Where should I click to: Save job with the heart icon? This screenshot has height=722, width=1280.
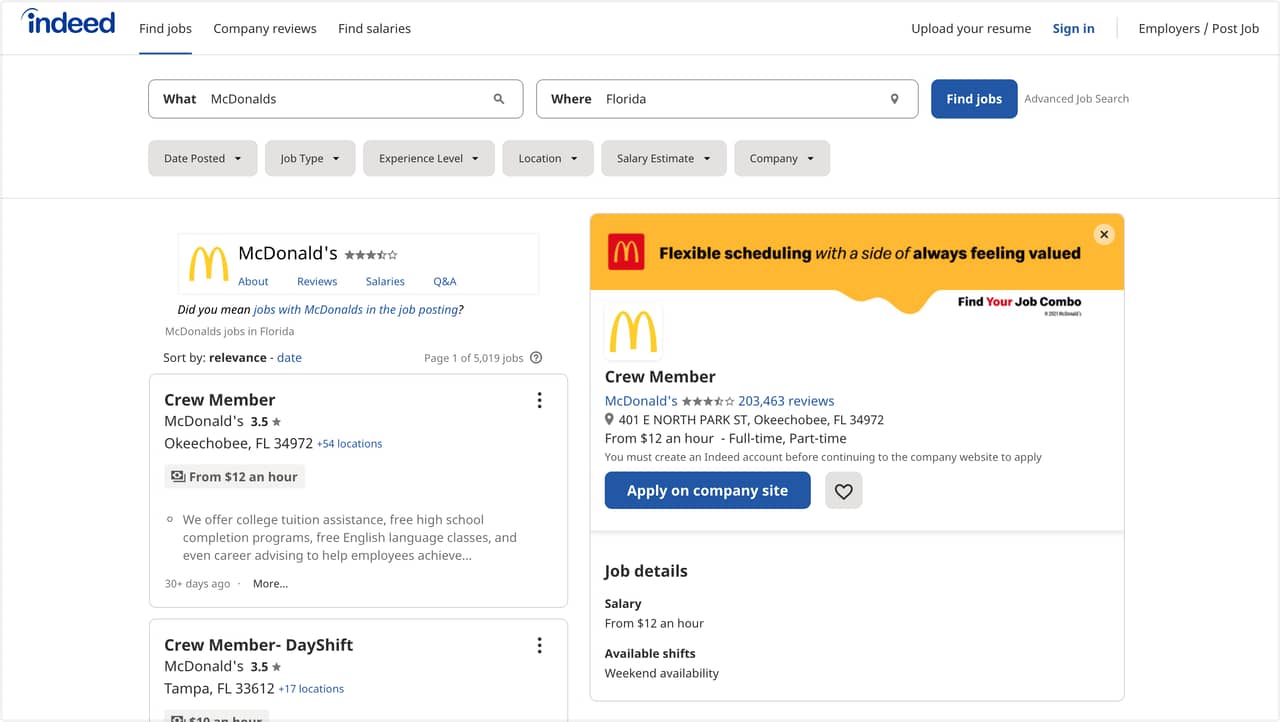(x=843, y=491)
